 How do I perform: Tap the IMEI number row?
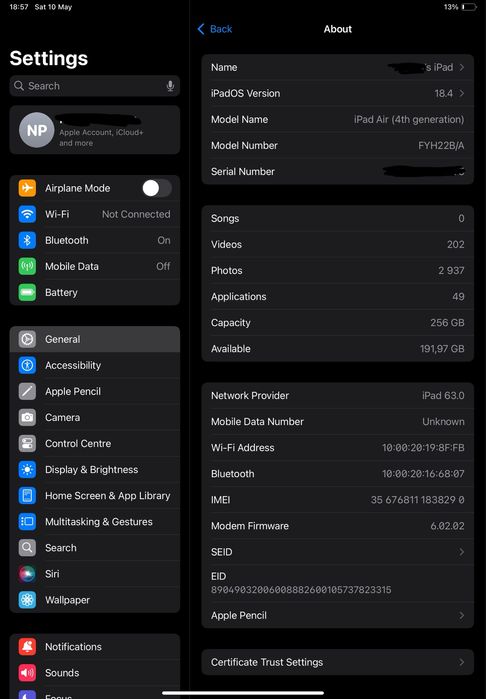tap(338, 500)
